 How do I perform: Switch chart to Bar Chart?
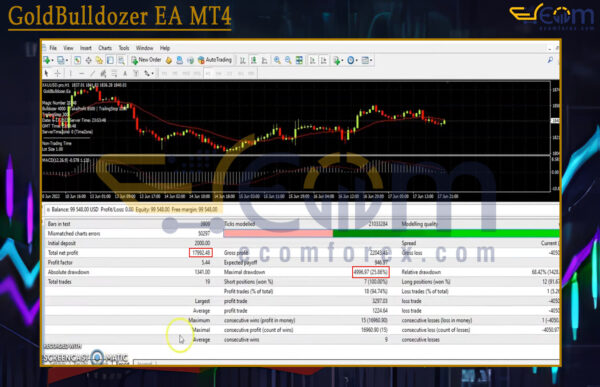[x=243, y=60]
